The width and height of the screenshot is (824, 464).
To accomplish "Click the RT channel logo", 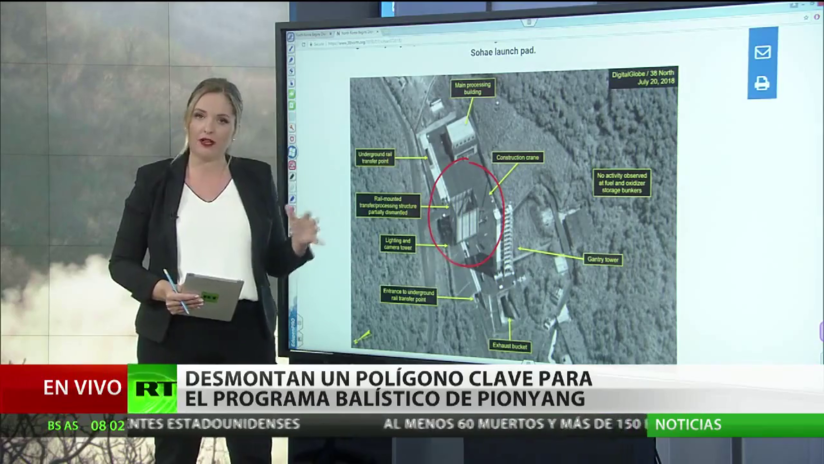I will point(152,388).
